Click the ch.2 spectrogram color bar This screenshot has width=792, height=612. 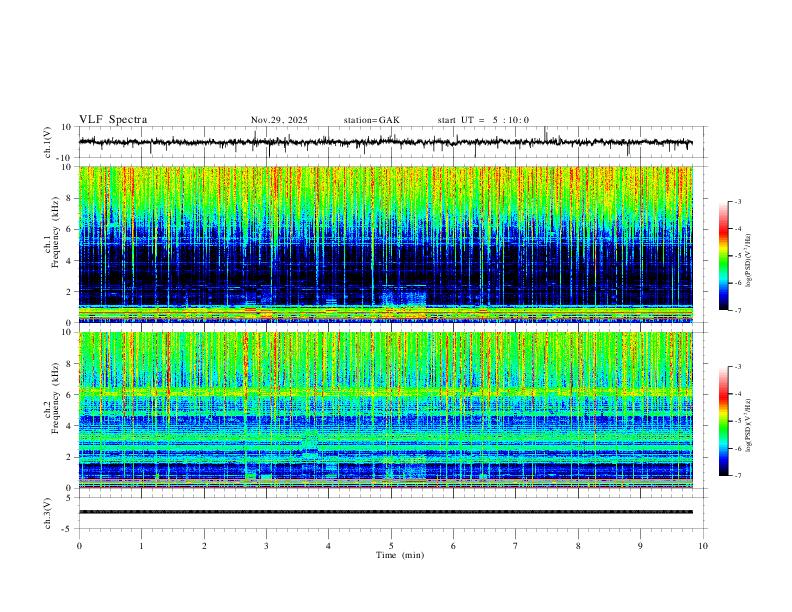[723, 421]
